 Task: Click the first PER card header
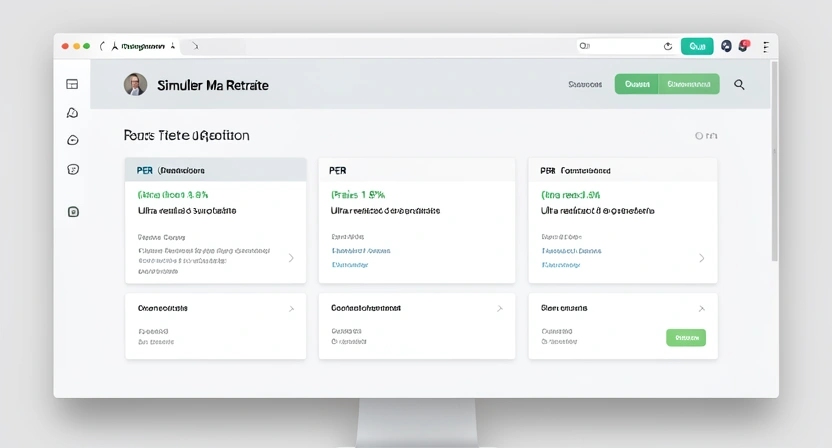pyautogui.click(x=215, y=170)
